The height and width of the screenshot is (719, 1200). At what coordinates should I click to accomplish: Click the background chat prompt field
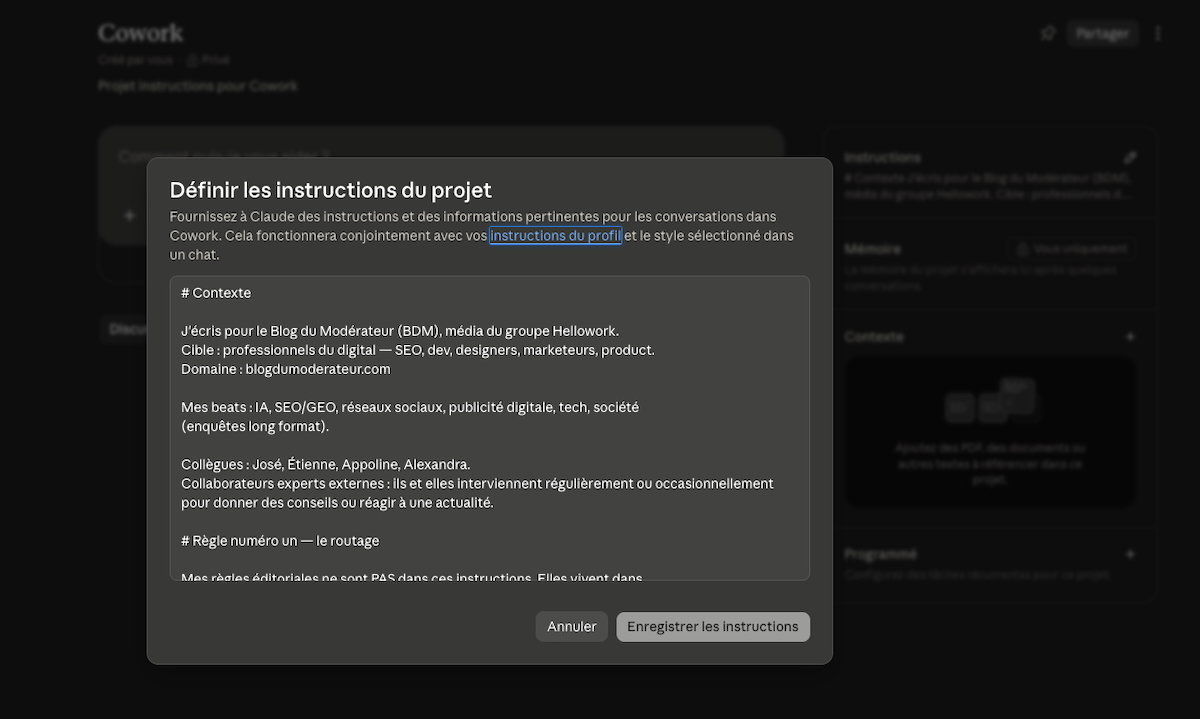pyautogui.click(x=440, y=157)
